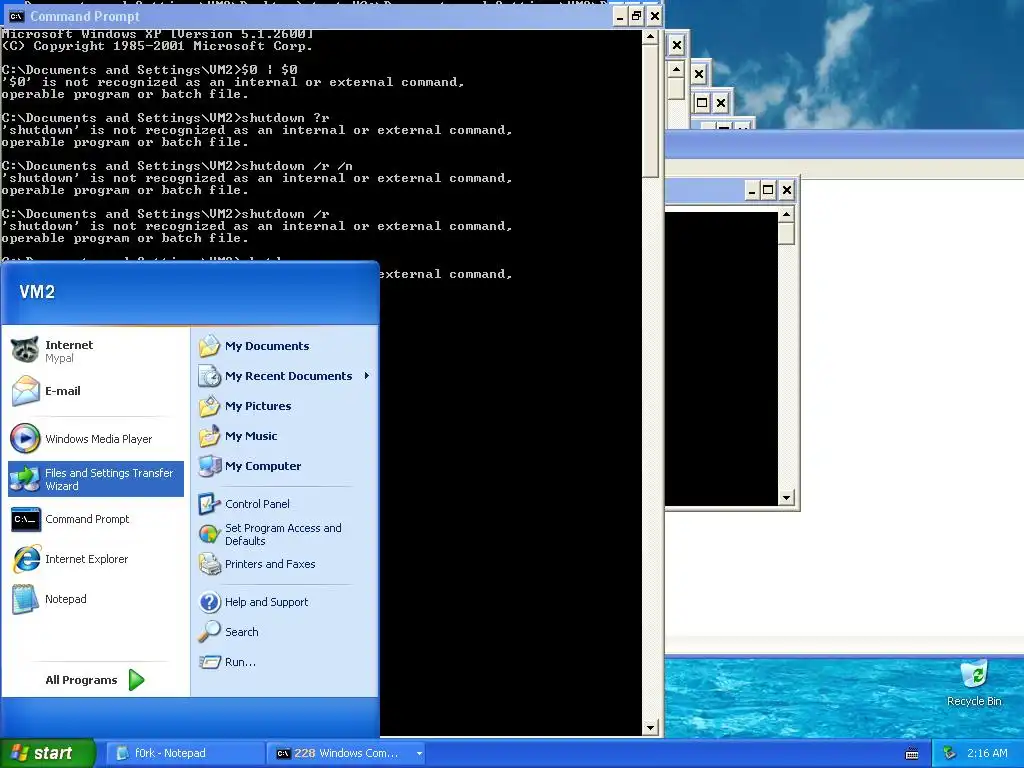Open Files and Settings Transfer Wizard
The height and width of the screenshot is (768, 1024).
click(x=96, y=479)
